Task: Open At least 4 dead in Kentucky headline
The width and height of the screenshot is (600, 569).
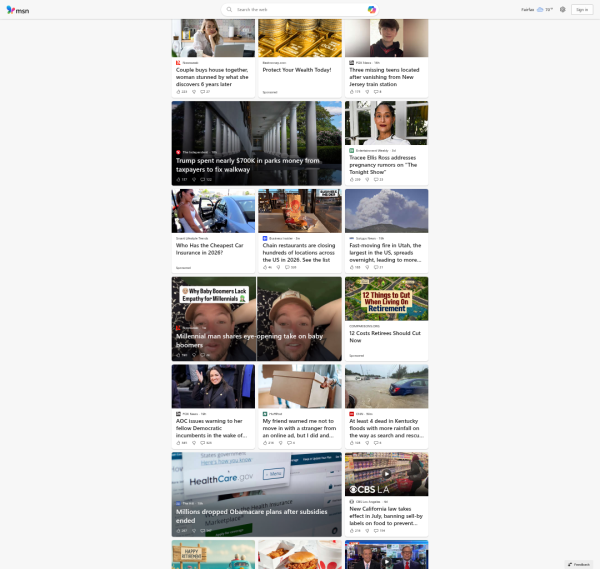Action: [386, 428]
